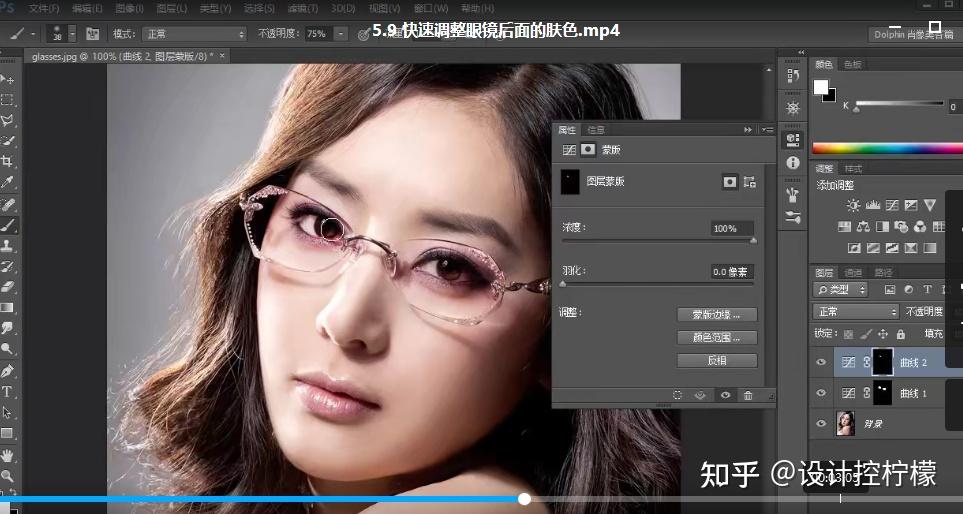Collapse the Properties panel double arrows

coord(748,130)
